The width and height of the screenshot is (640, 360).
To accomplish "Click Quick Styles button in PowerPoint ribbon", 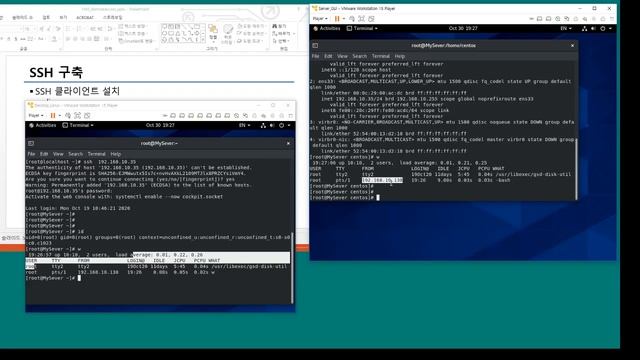I will coord(227,34).
